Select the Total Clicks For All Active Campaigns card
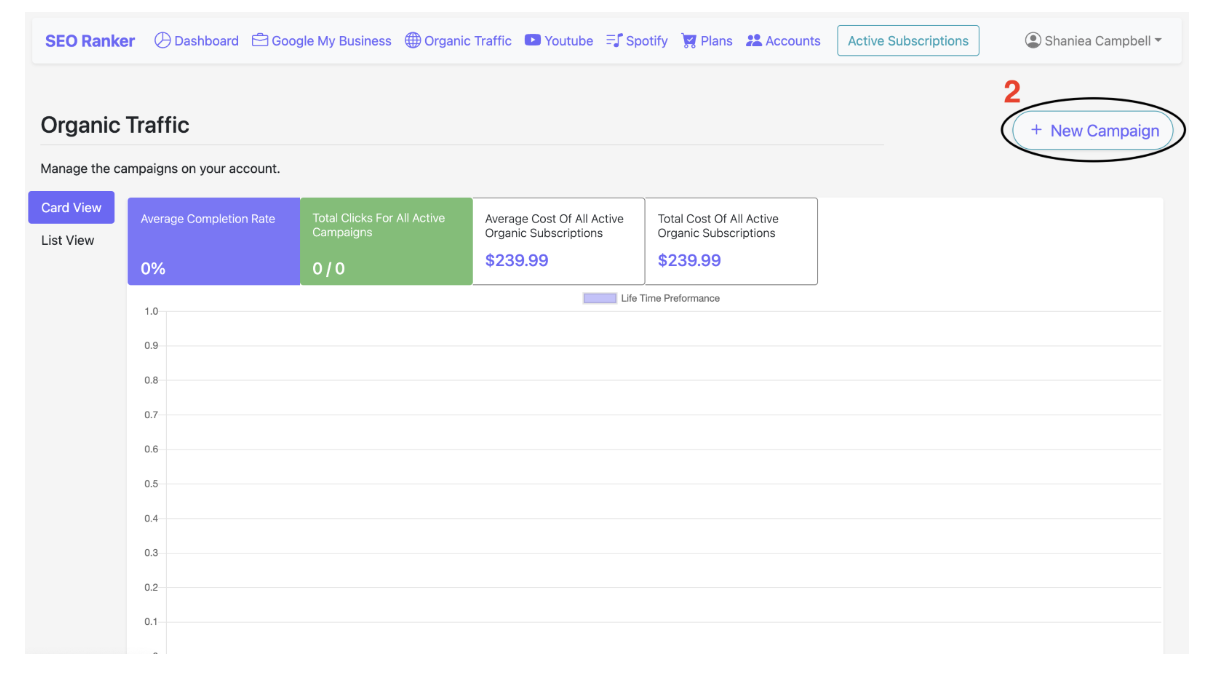 386,241
